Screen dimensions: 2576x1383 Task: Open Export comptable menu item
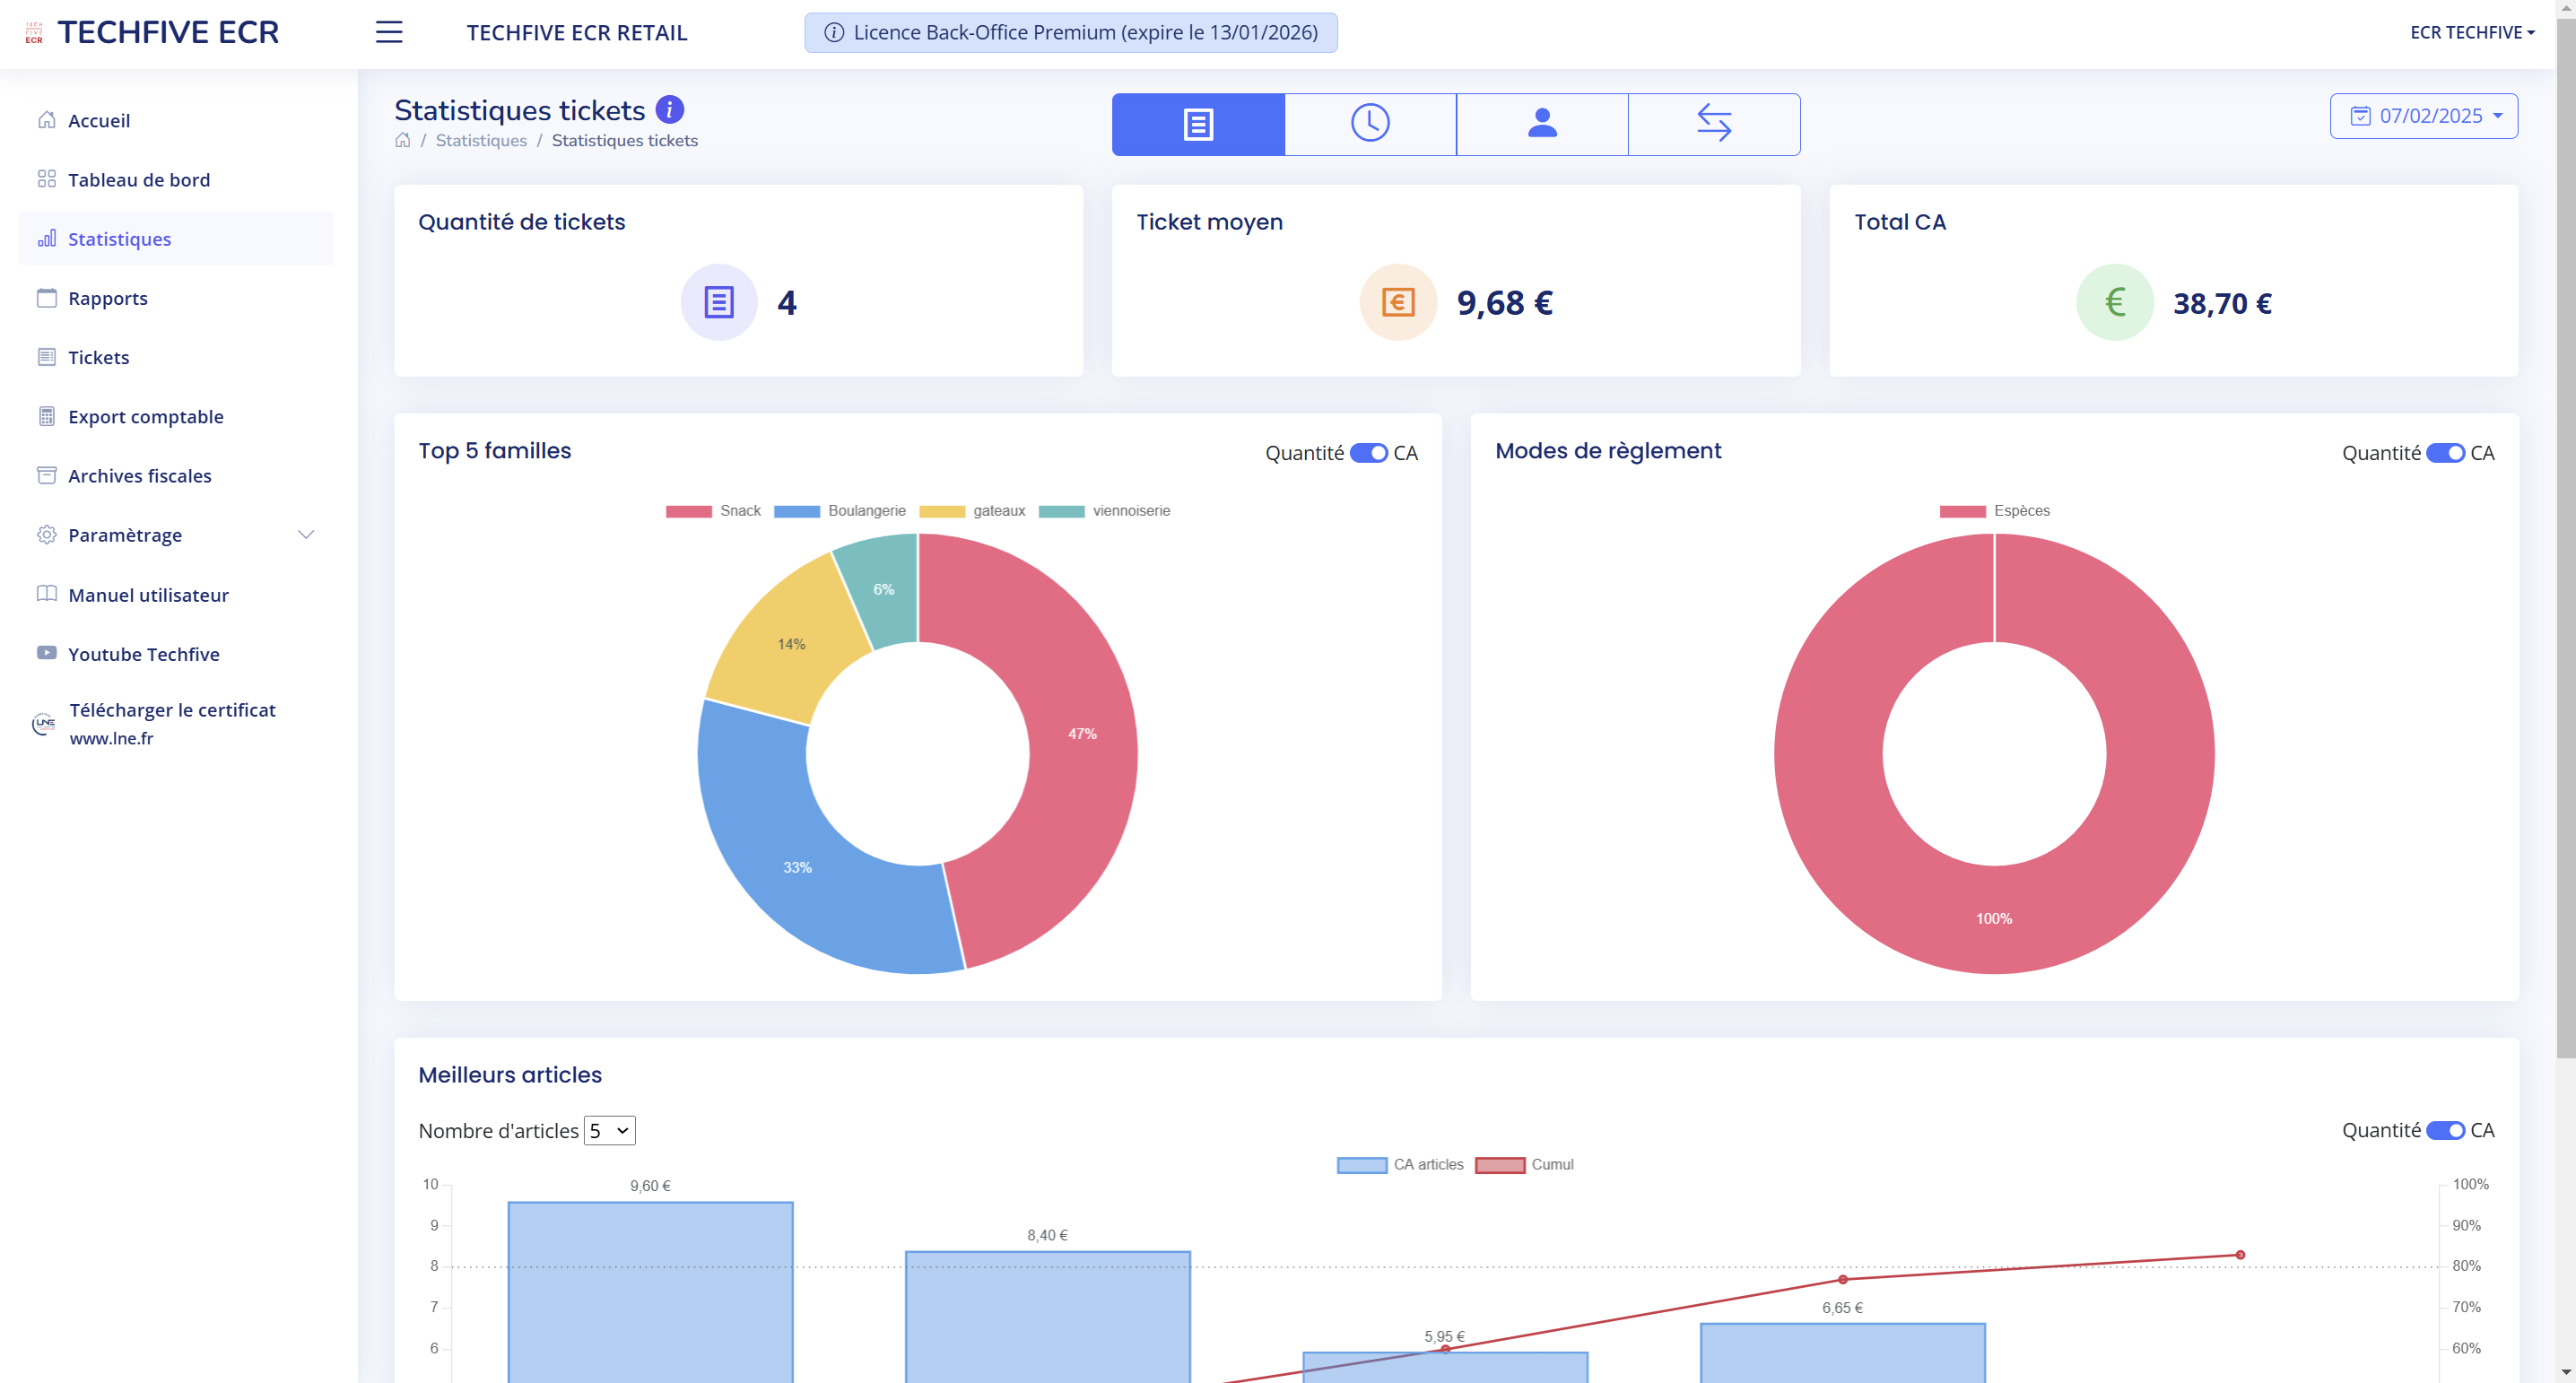[175, 416]
